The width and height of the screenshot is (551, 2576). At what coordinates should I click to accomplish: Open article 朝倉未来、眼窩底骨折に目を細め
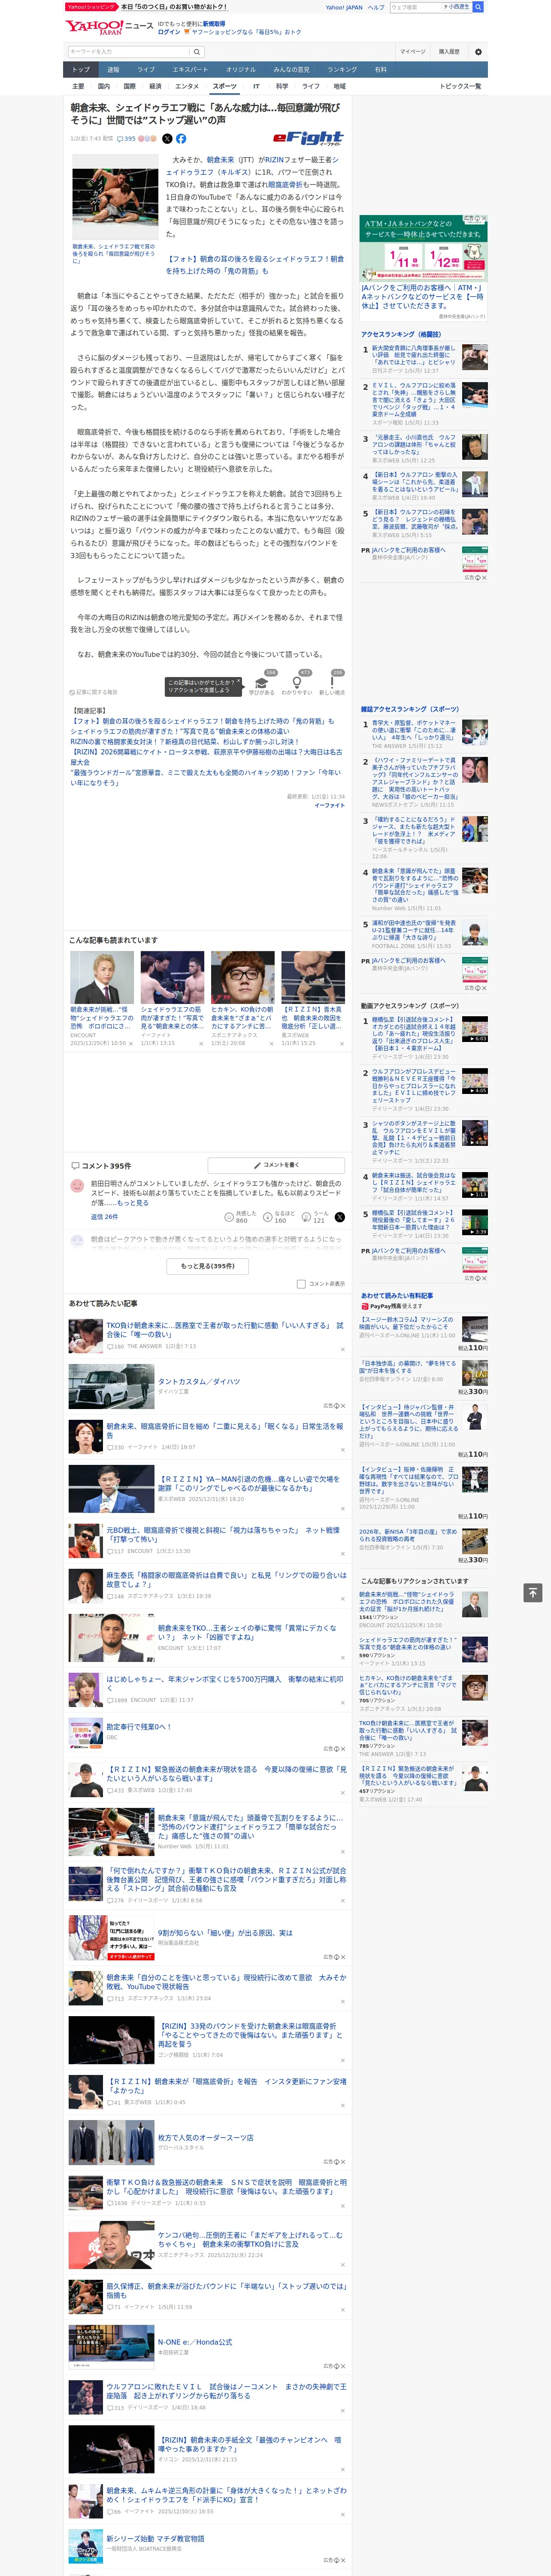coord(224,1431)
